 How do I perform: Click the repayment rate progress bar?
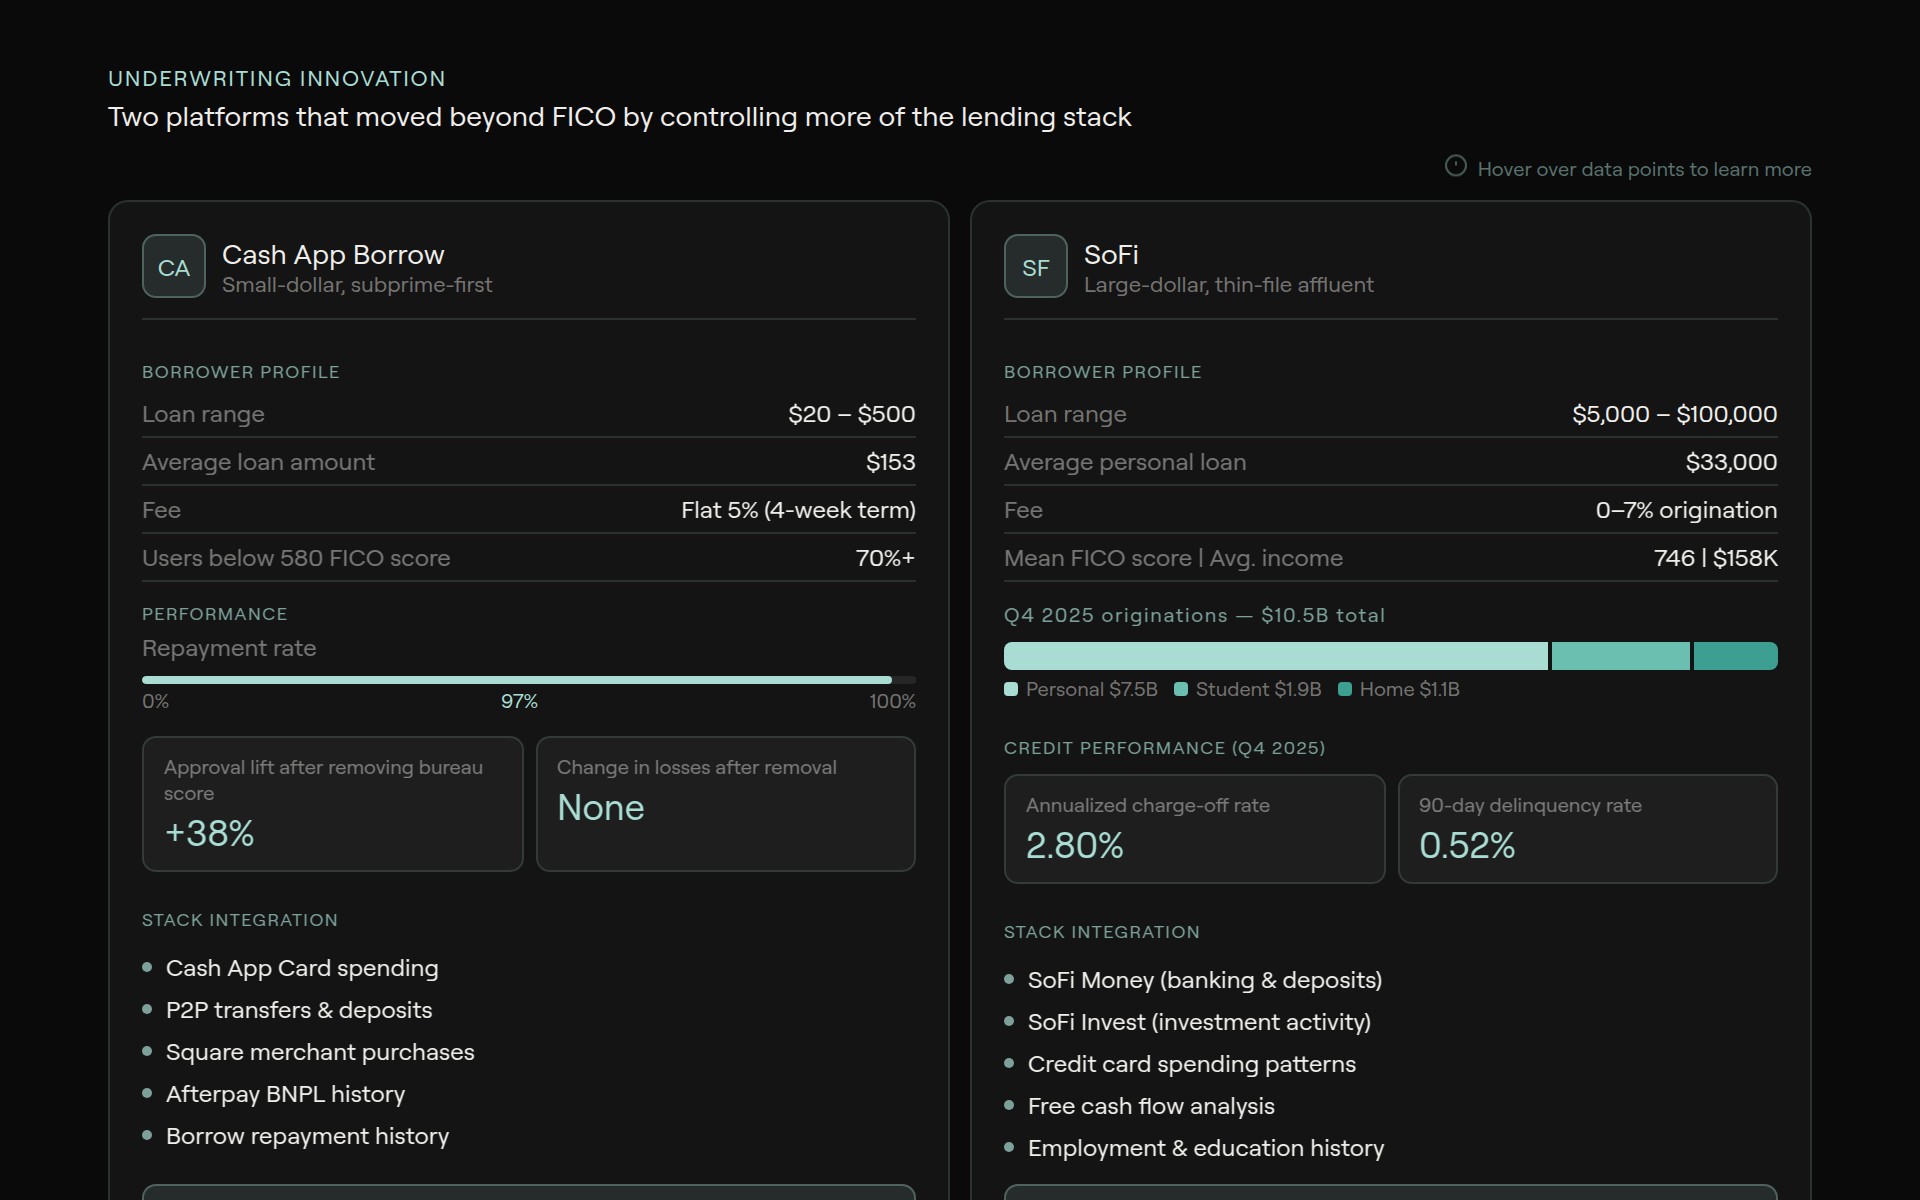pyautogui.click(x=528, y=680)
